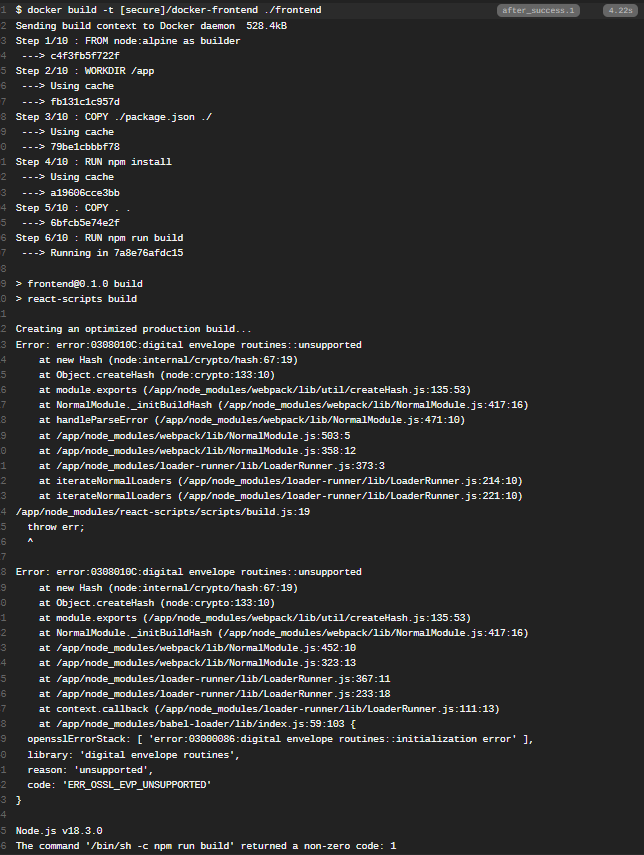Click Step 2/10 WORKDIR /app line

tap(85, 71)
